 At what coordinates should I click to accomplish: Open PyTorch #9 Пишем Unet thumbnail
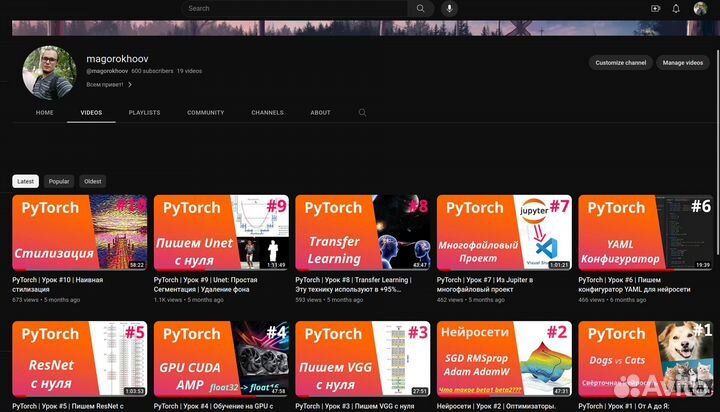[x=221, y=232]
